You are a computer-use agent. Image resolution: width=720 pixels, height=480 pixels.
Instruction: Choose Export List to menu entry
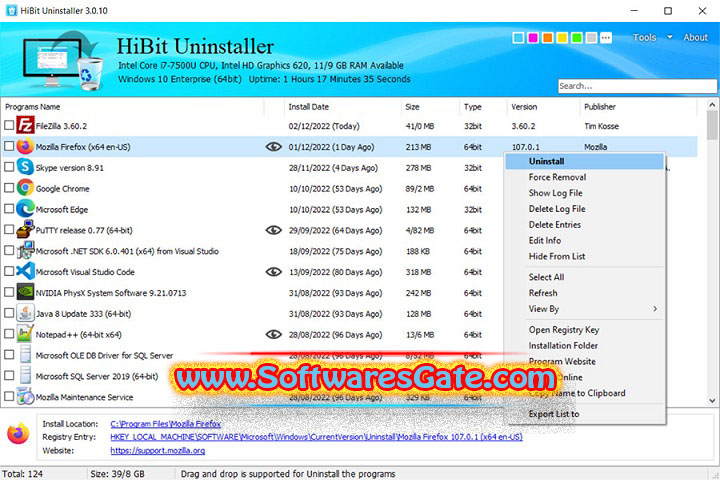[x=585, y=414]
